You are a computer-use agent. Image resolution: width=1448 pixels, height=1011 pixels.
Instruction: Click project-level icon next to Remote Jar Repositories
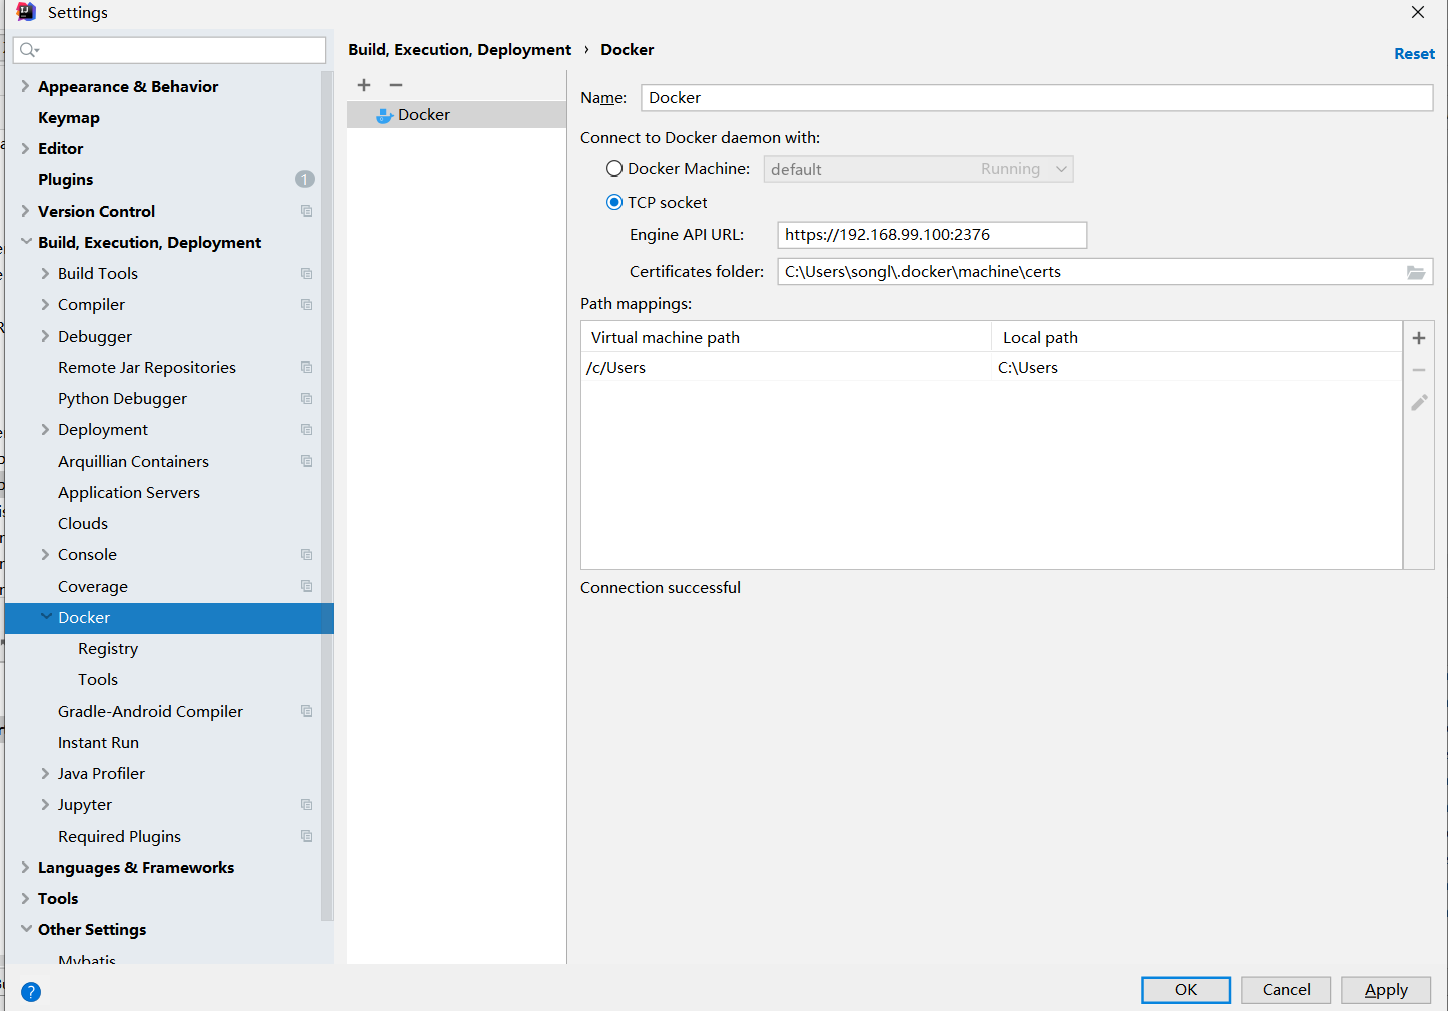[x=307, y=367]
